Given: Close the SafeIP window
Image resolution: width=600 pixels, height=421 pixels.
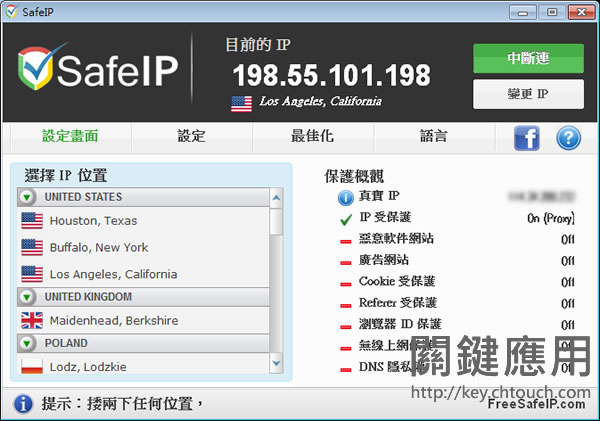Looking at the screenshot, I should [x=581, y=13].
